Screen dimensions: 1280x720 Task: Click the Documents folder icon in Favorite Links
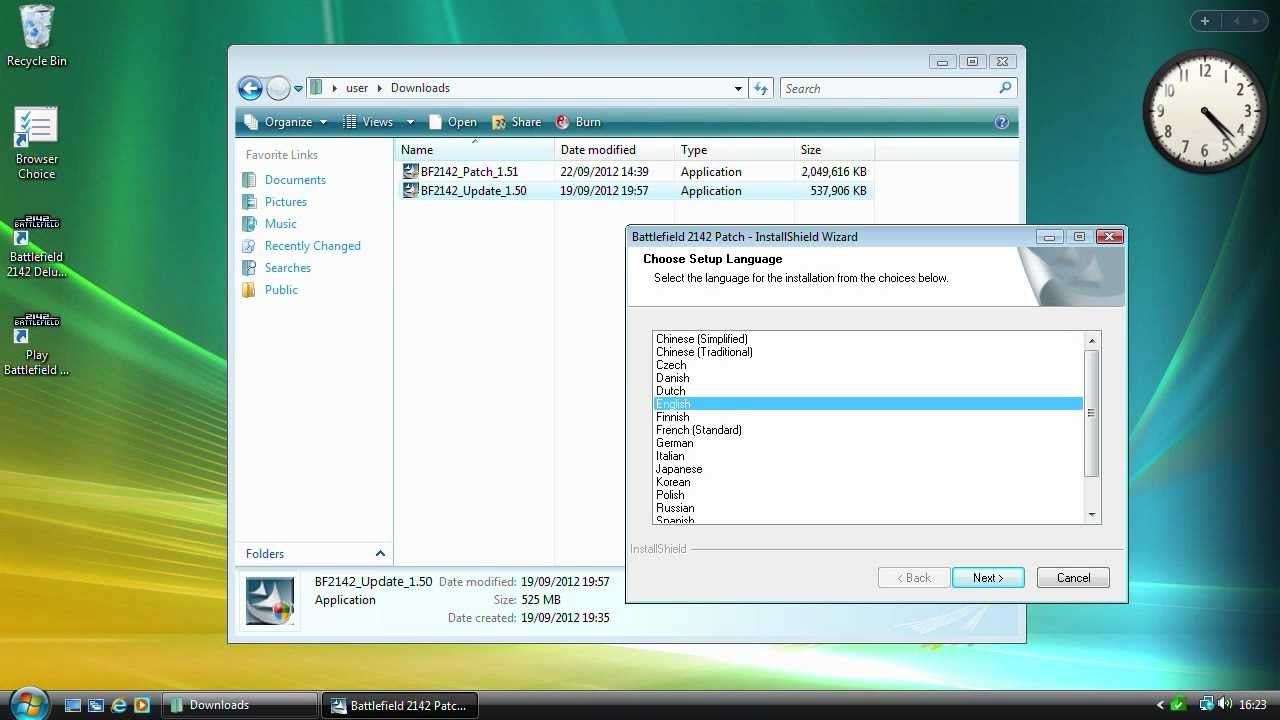click(x=249, y=180)
